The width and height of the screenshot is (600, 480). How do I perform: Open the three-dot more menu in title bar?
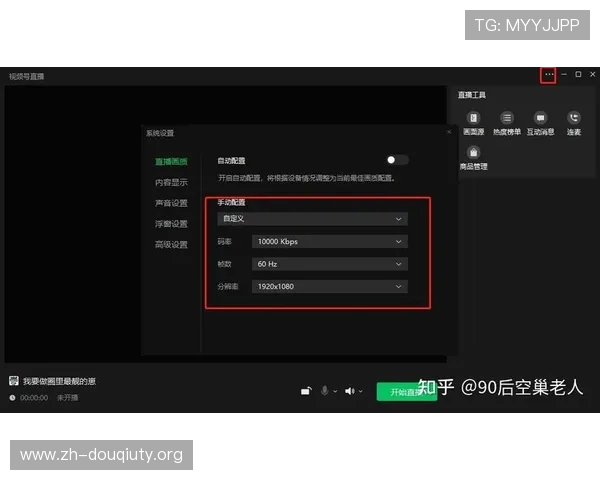click(549, 75)
